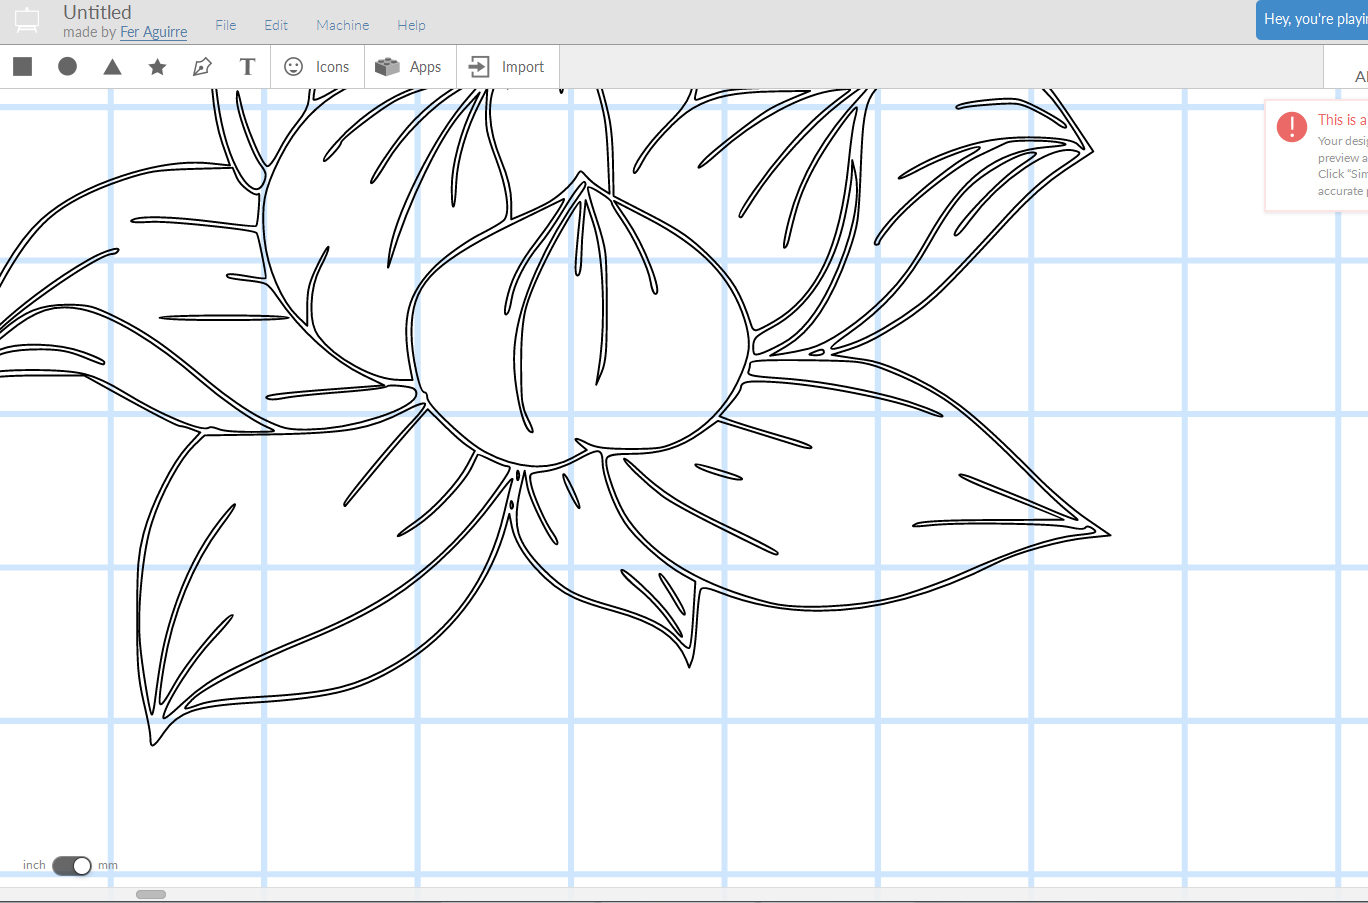Click the Import button
The width and height of the screenshot is (1368, 903).
coord(508,67)
